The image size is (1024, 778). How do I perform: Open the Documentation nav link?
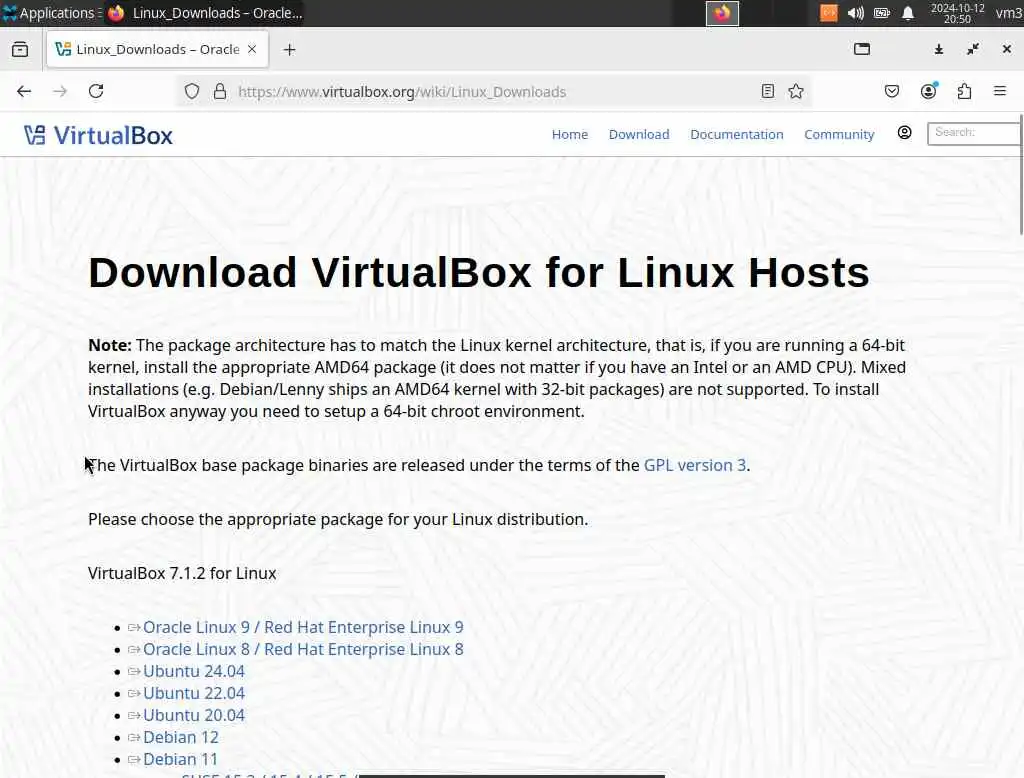pyautogui.click(x=737, y=135)
